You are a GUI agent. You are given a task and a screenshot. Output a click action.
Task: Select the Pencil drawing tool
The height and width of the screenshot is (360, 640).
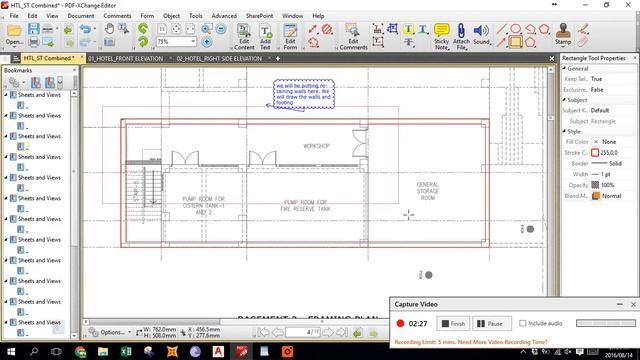tap(583, 29)
